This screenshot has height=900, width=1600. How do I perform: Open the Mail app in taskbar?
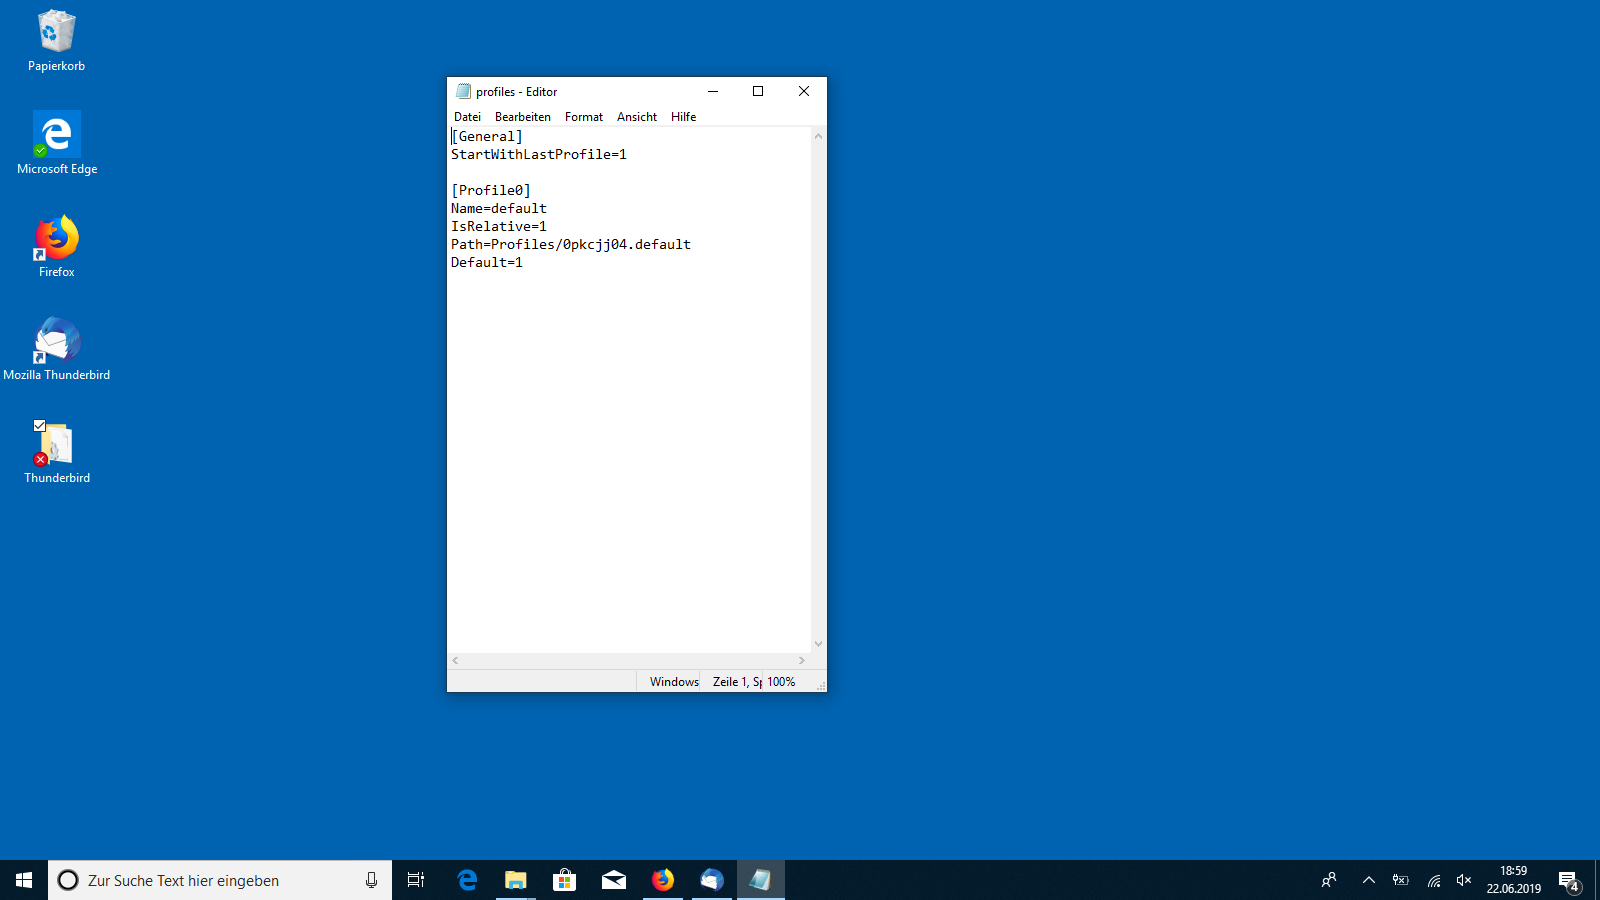613,880
